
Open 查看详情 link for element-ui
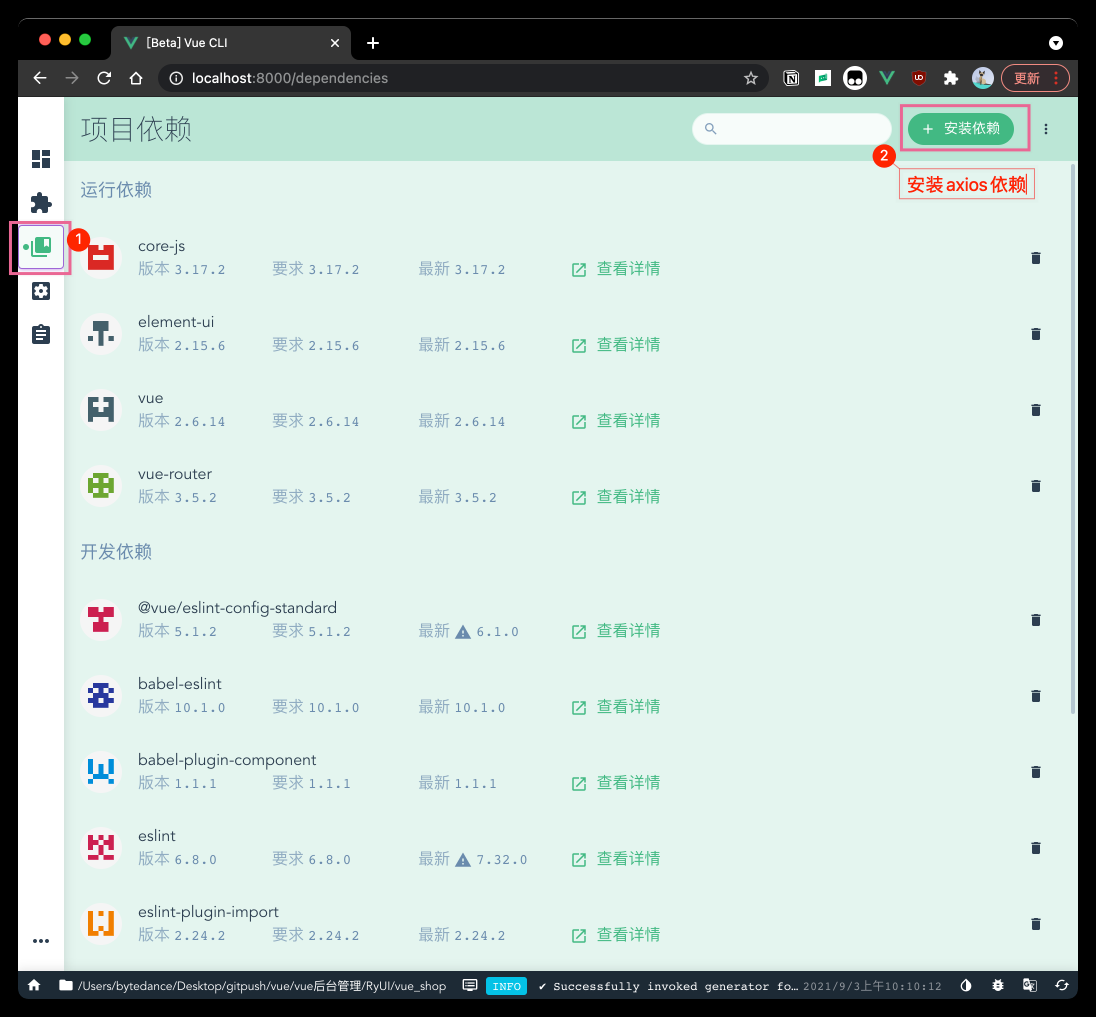(616, 345)
